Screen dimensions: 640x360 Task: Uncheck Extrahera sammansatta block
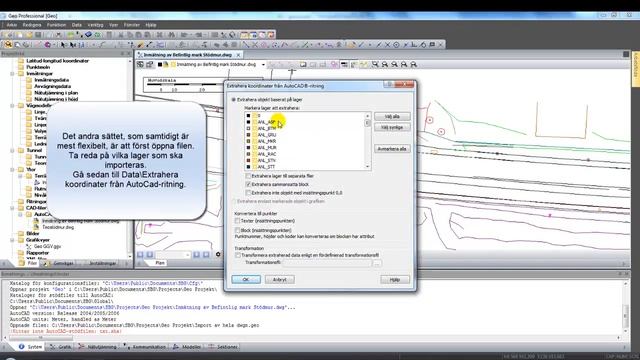point(248,184)
